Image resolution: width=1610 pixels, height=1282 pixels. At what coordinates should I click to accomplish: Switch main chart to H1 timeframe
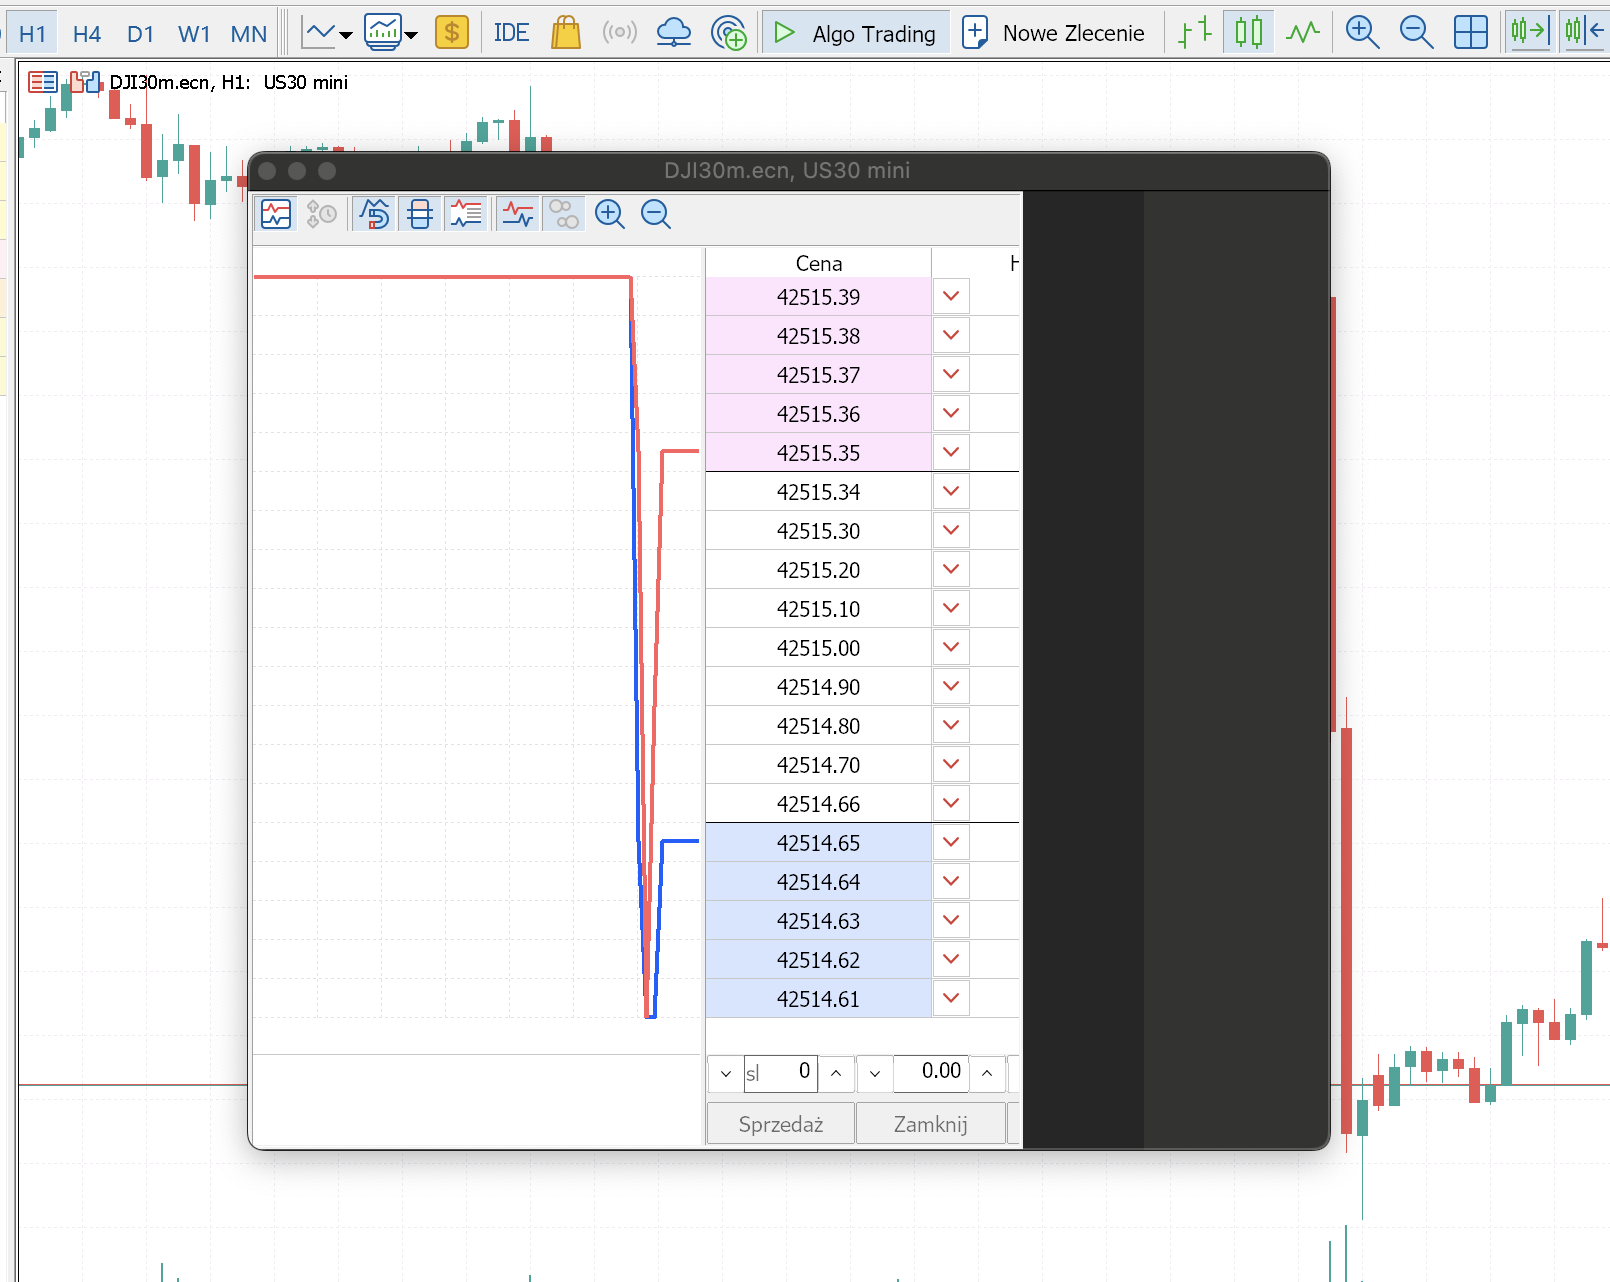pos(33,34)
